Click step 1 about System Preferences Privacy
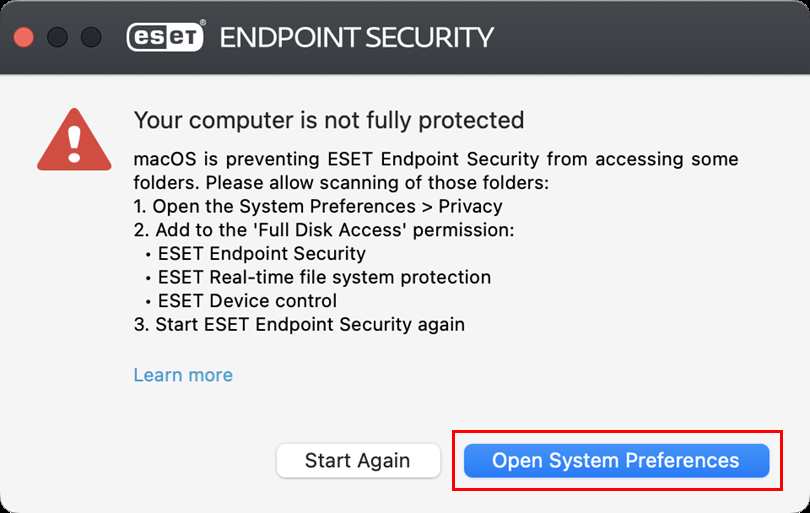This screenshot has height=513, width=810. click(318, 206)
